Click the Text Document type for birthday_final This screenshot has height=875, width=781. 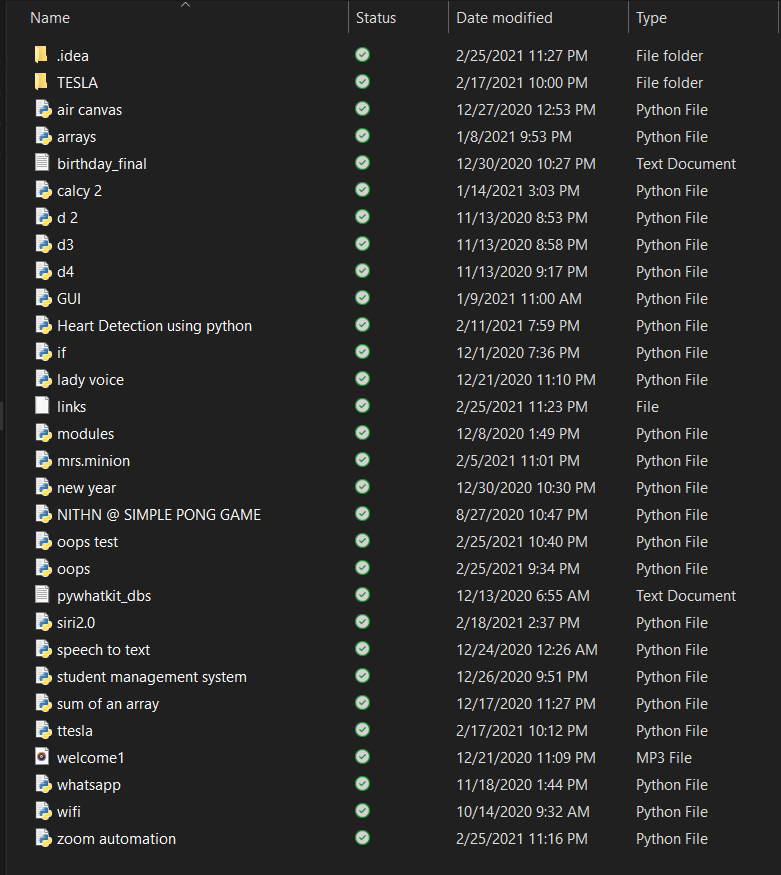click(x=686, y=164)
